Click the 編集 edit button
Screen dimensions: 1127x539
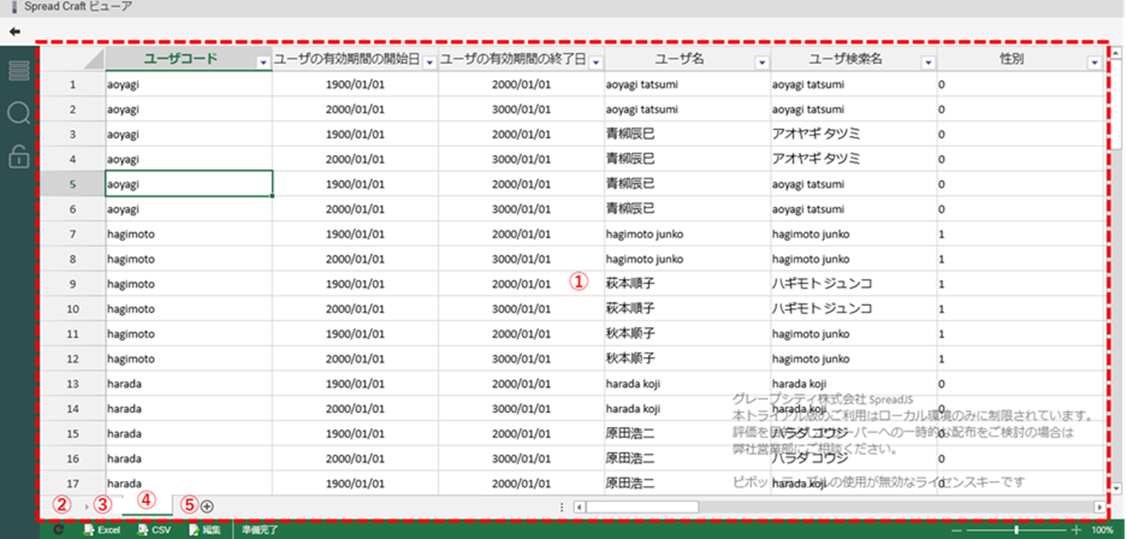(205, 530)
